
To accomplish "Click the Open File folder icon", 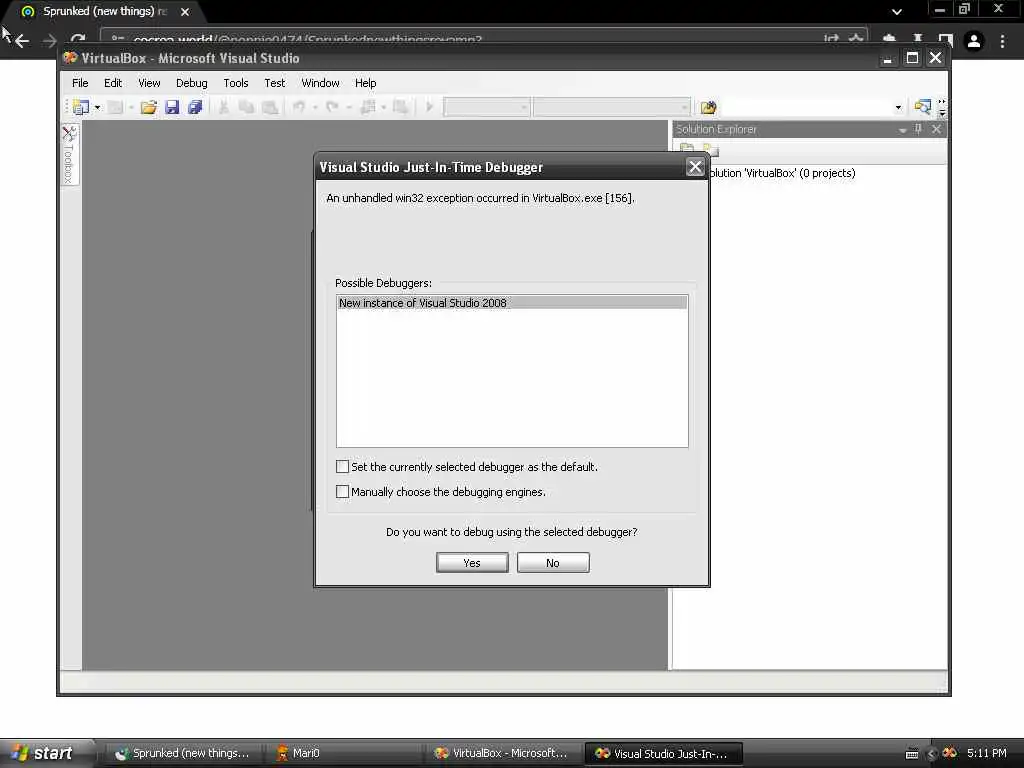I will [x=149, y=107].
